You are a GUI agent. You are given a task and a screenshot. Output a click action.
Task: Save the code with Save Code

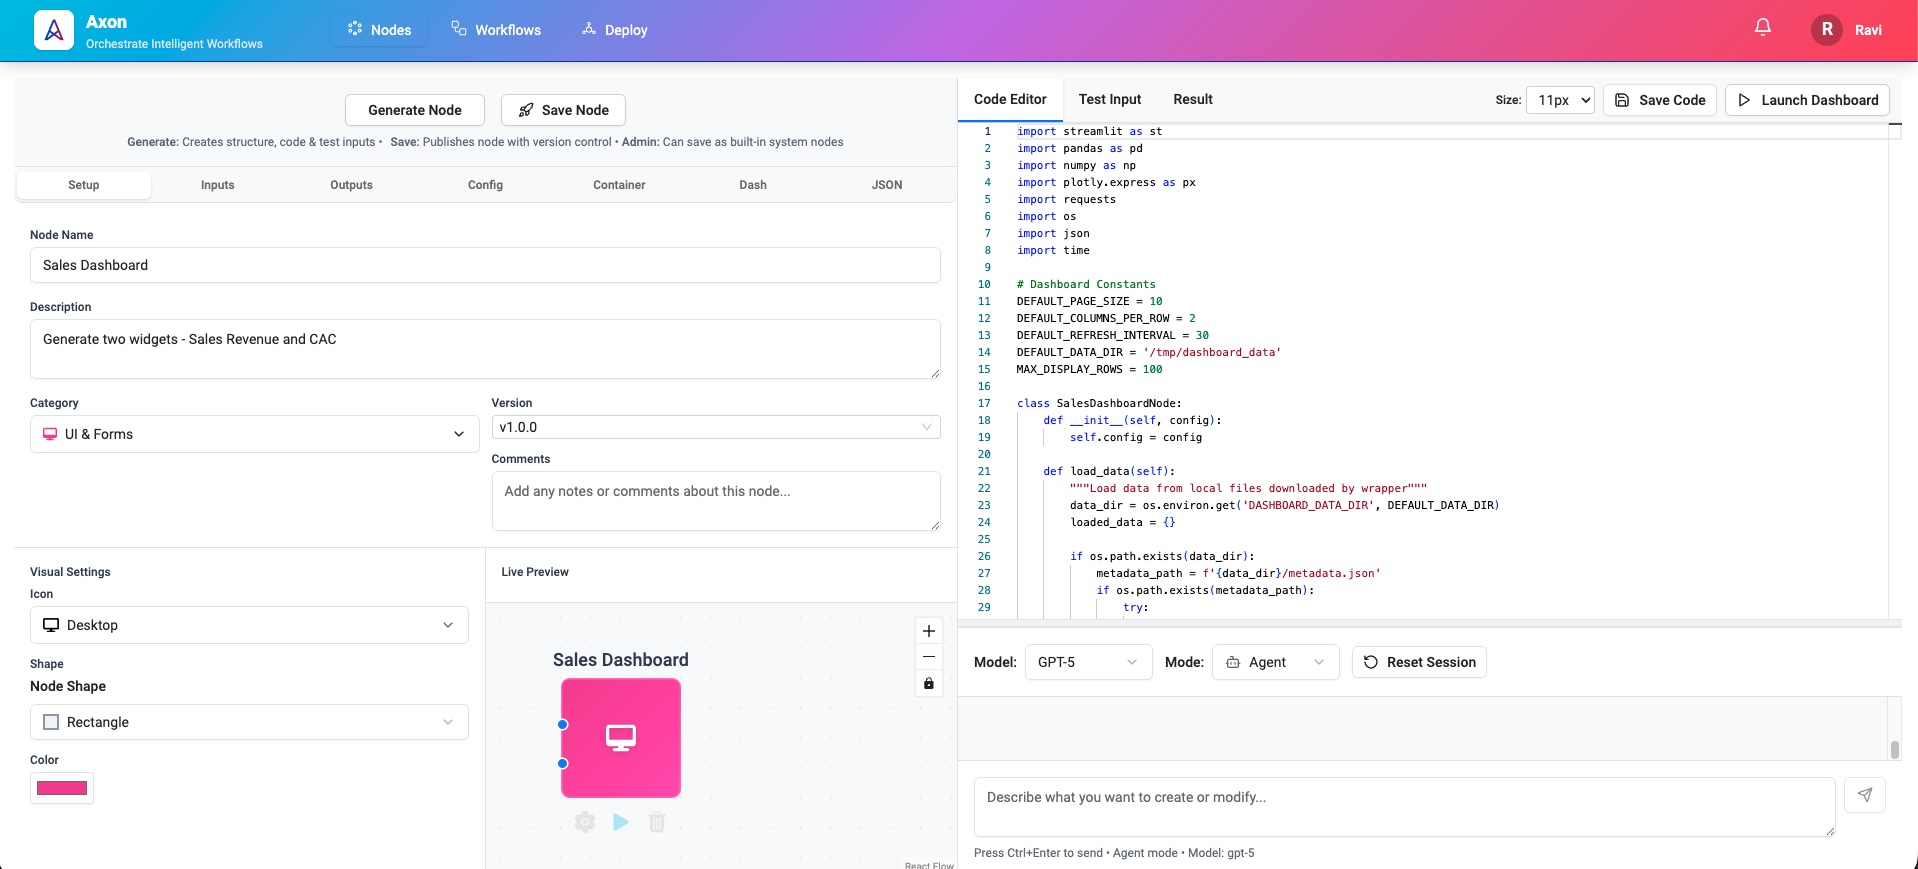(x=1660, y=100)
